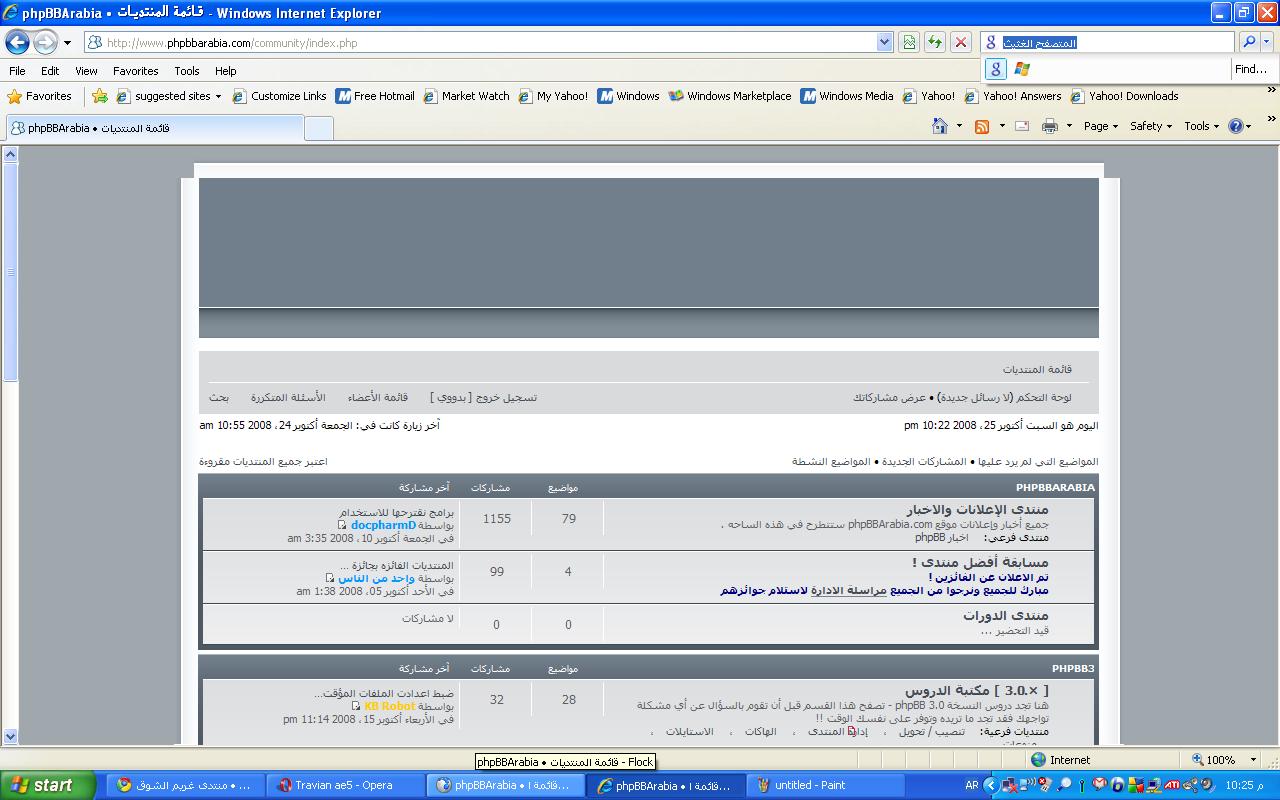Expand the zoom level dropdown arrow
The height and width of the screenshot is (800, 1280).
tap(1254, 760)
